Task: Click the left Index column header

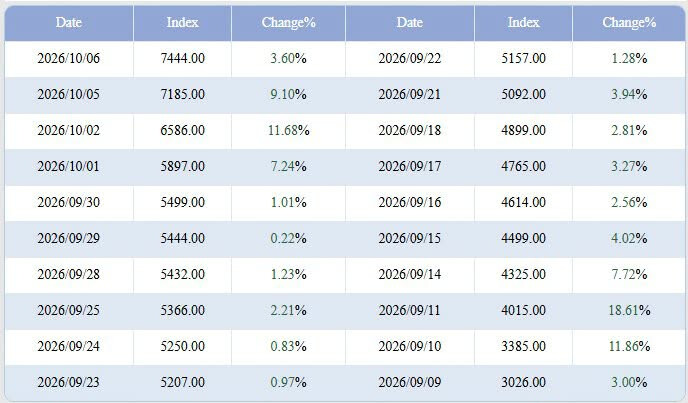Action: click(x=183, y=23)
